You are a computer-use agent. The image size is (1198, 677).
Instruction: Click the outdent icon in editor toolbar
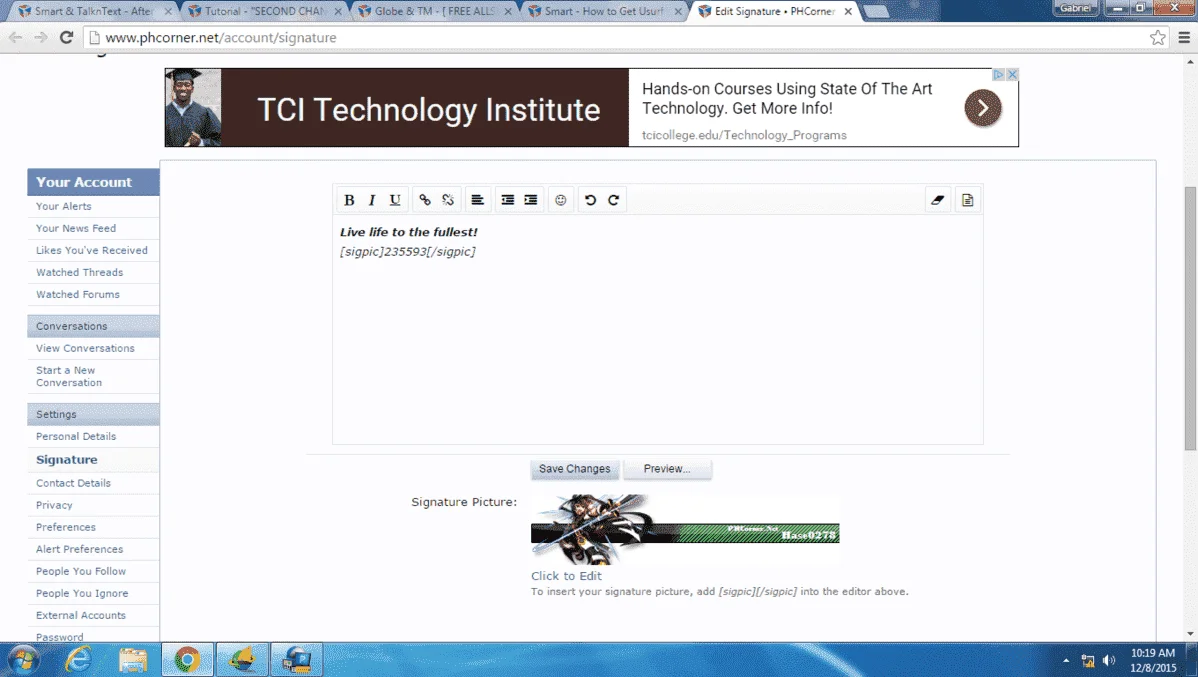coord(507,200)
